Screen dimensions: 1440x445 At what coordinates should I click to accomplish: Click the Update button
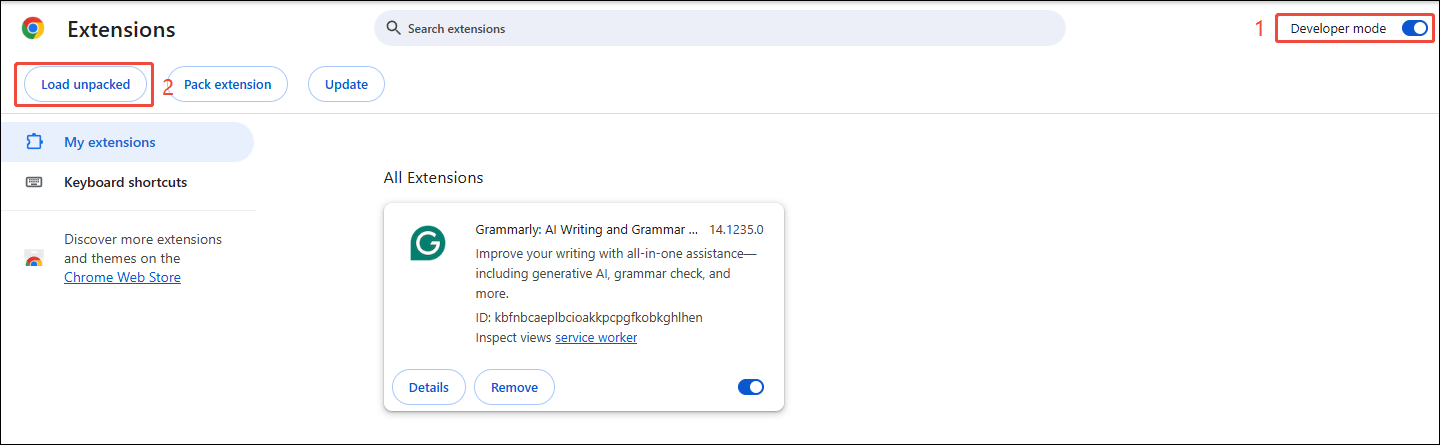coord(346,84)
